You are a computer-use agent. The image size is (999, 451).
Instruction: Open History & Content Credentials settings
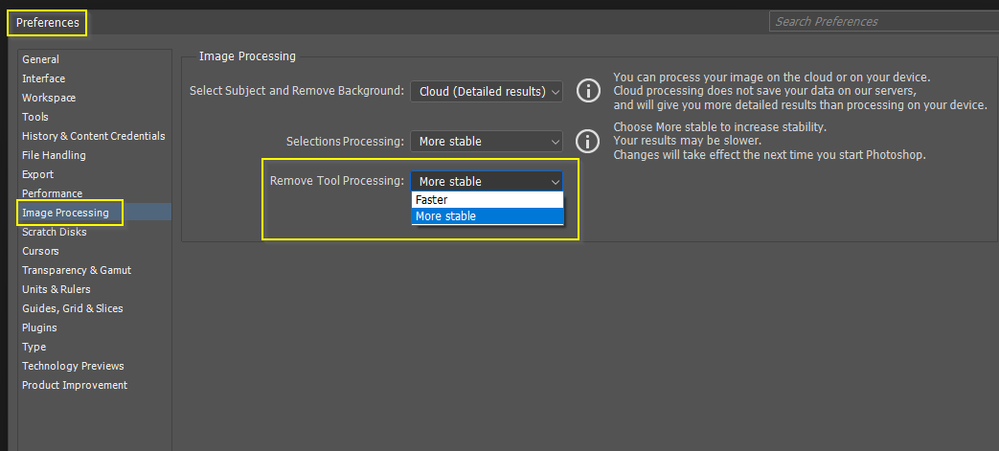pos(94,136)
